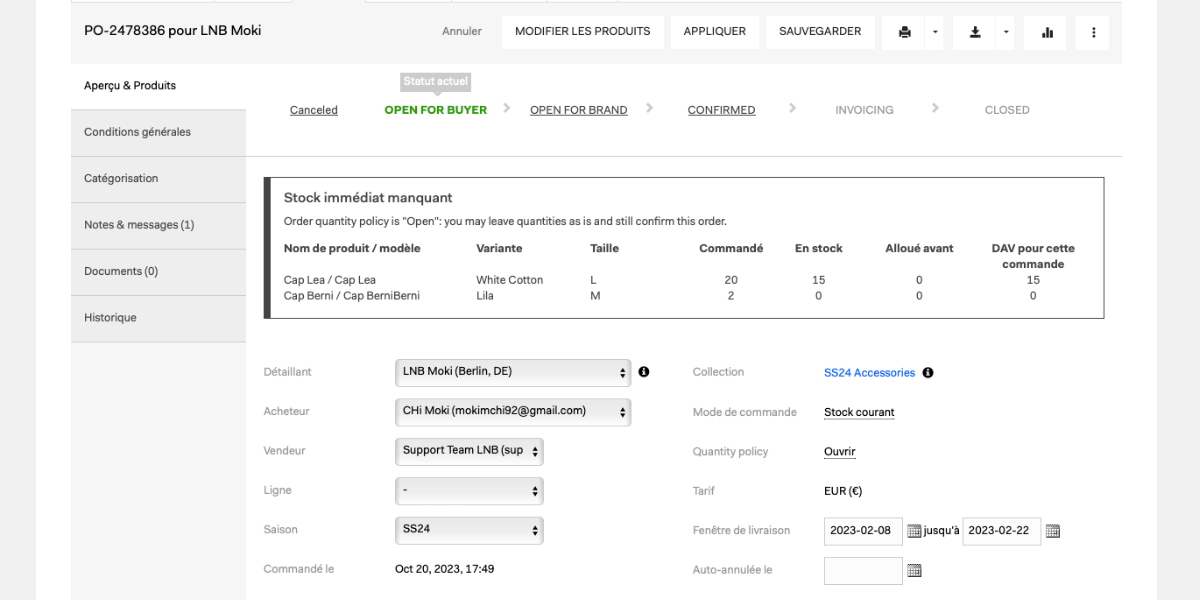Click MODIFIER LES PRODUITS button
Image resolution: width=1200 pixels, height=600 pixels.
point(583,32)
